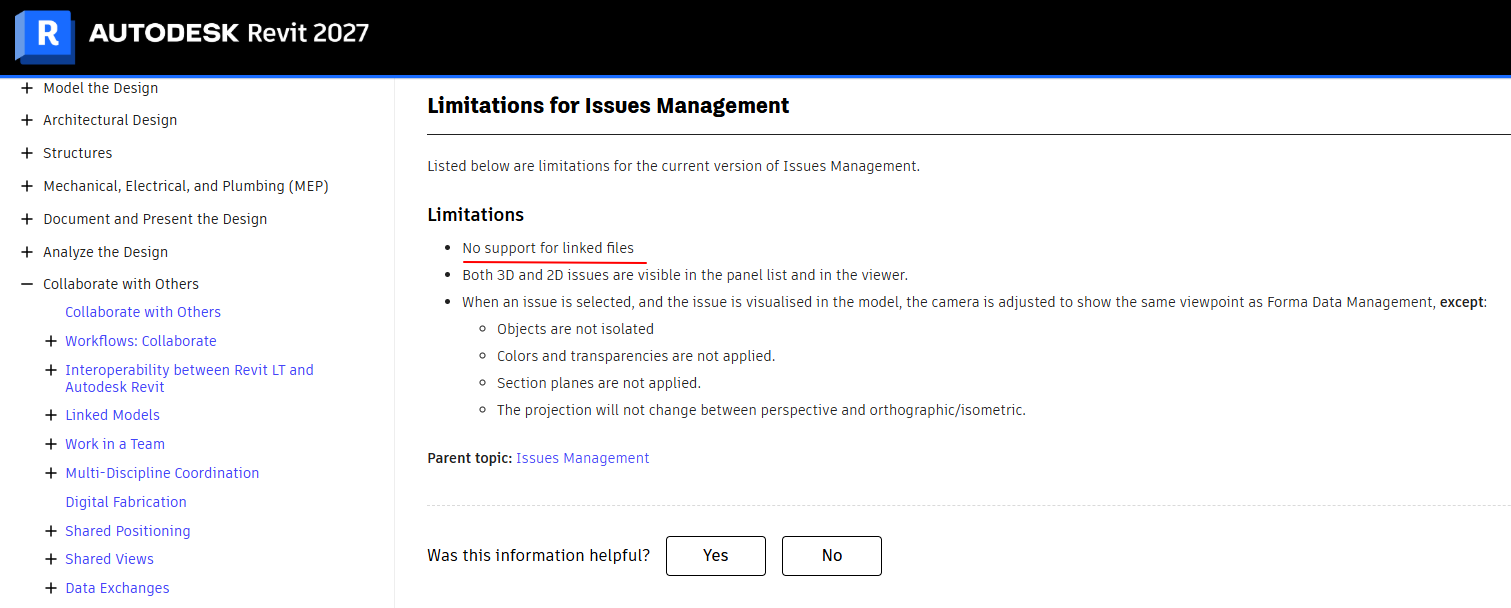Open Document and Present the Design topic
Image resolution: width=1511 pixels, height=608 pixels.
[155, 219]
